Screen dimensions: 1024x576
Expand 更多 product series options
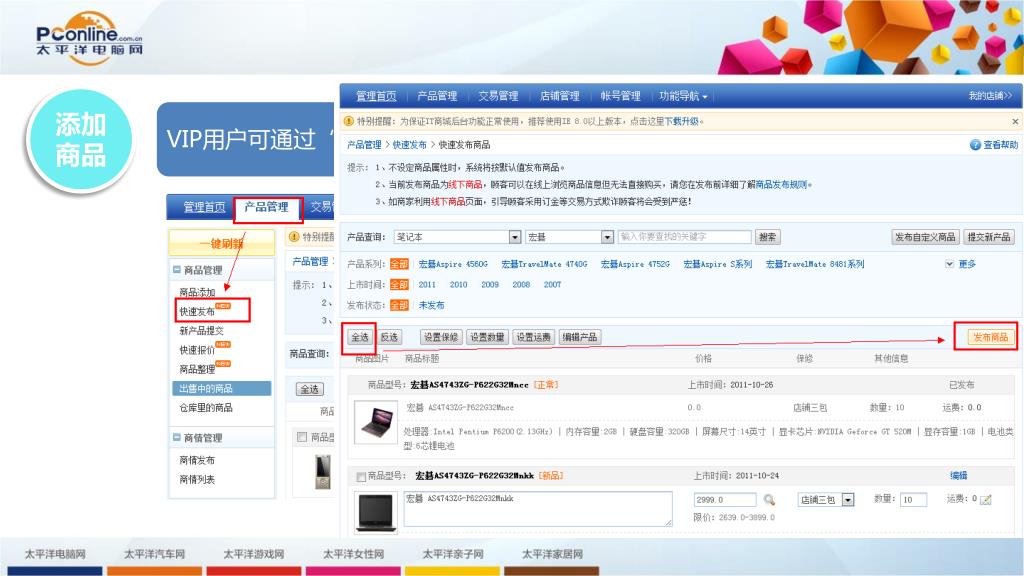click(961, 264)
